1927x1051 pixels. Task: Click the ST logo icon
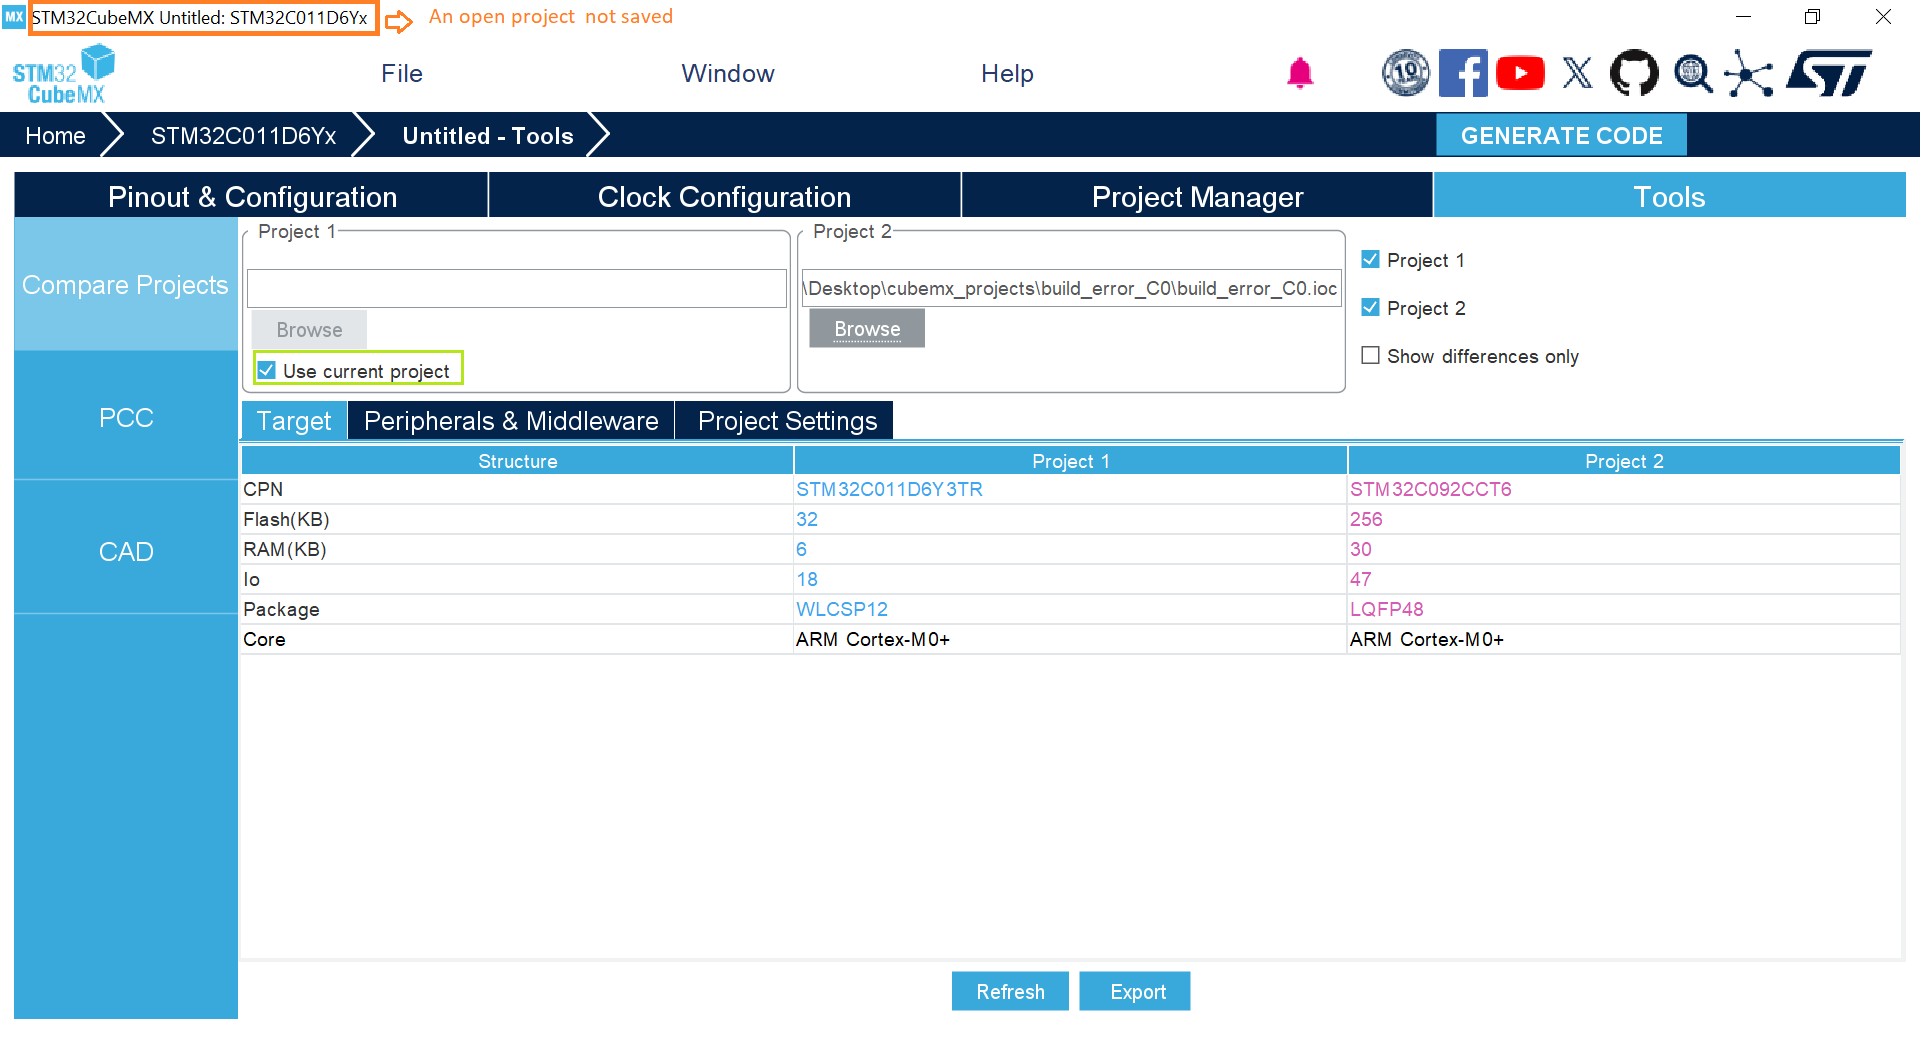pos(1829,73)
